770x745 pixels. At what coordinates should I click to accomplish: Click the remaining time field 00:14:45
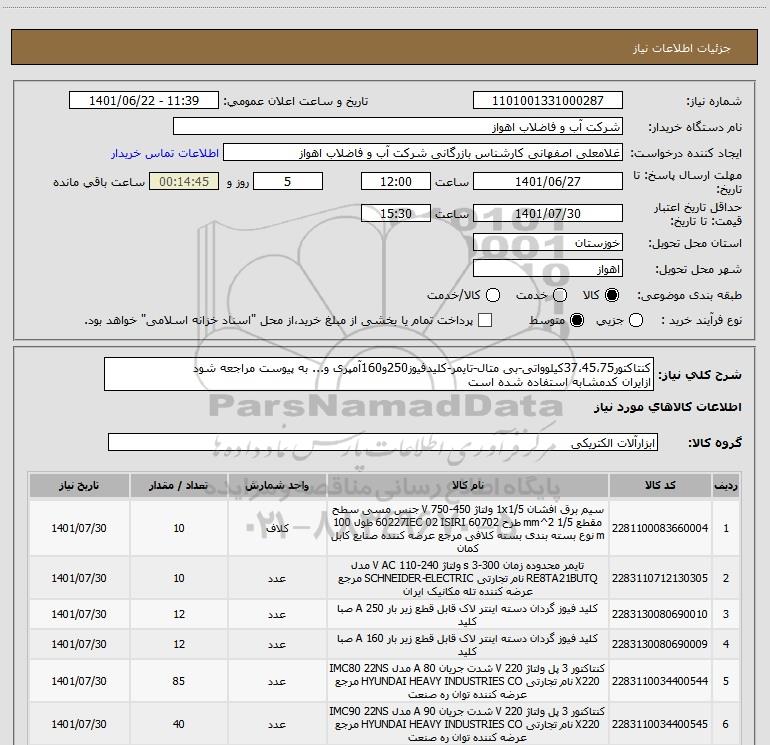pos(184,181)
